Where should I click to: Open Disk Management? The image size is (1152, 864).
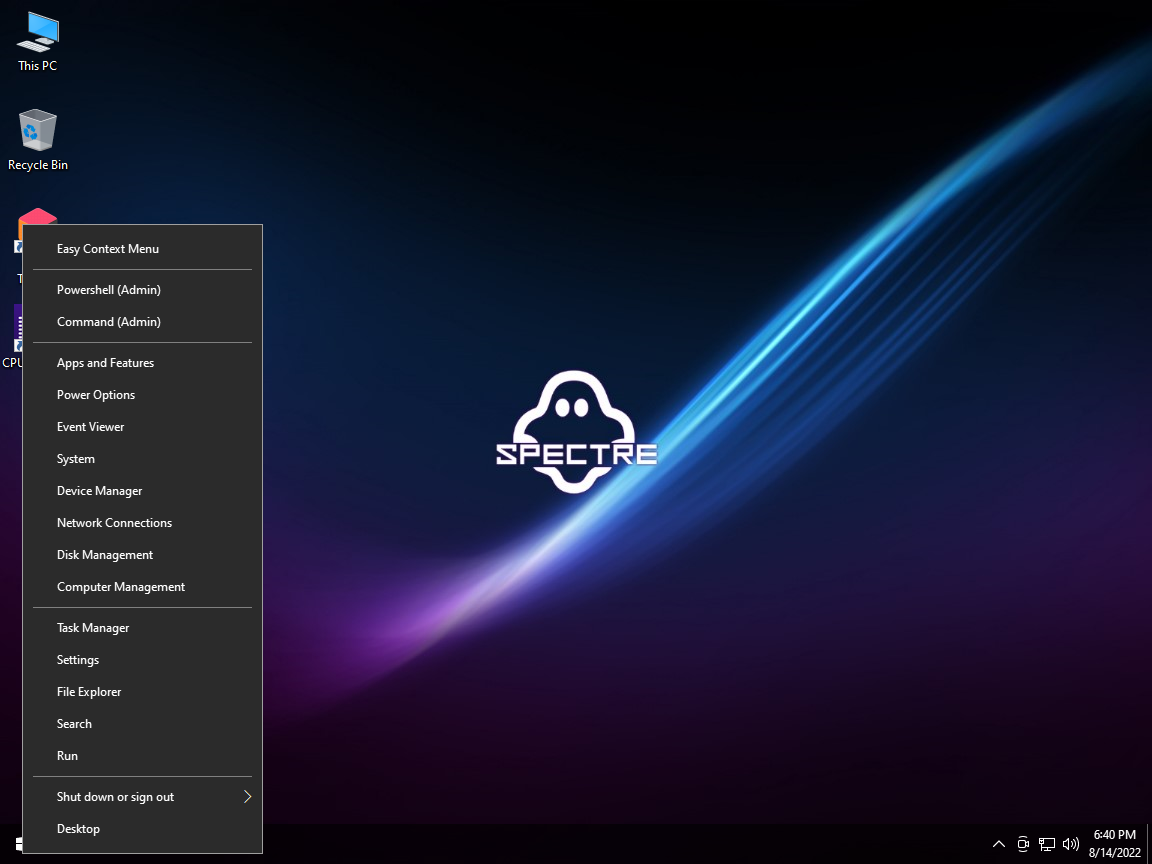[143, 555]
